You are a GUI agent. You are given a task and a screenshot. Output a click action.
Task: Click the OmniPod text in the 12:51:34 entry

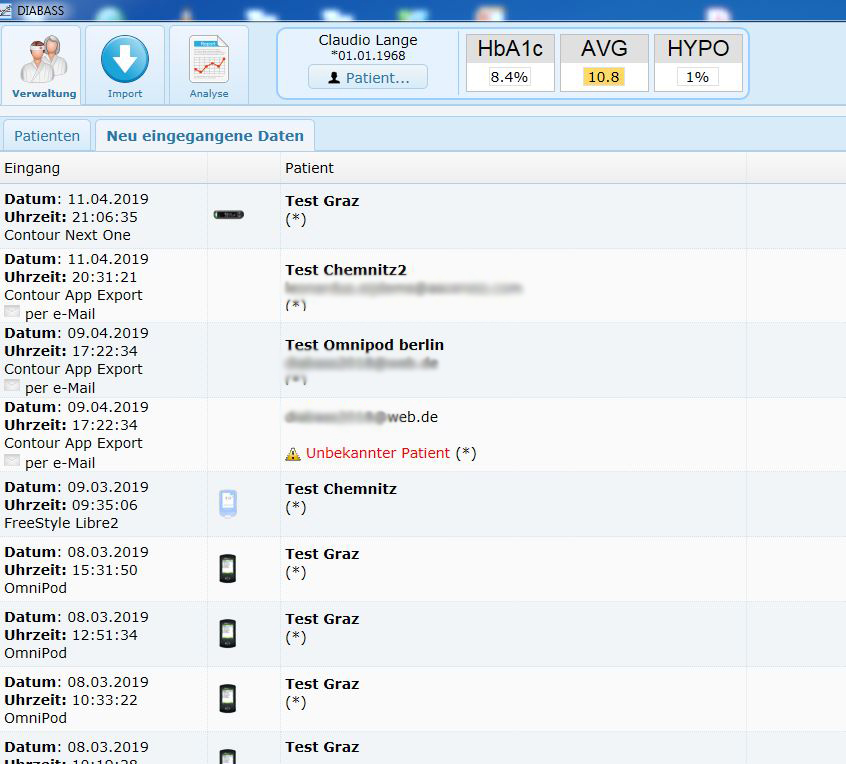36,653
